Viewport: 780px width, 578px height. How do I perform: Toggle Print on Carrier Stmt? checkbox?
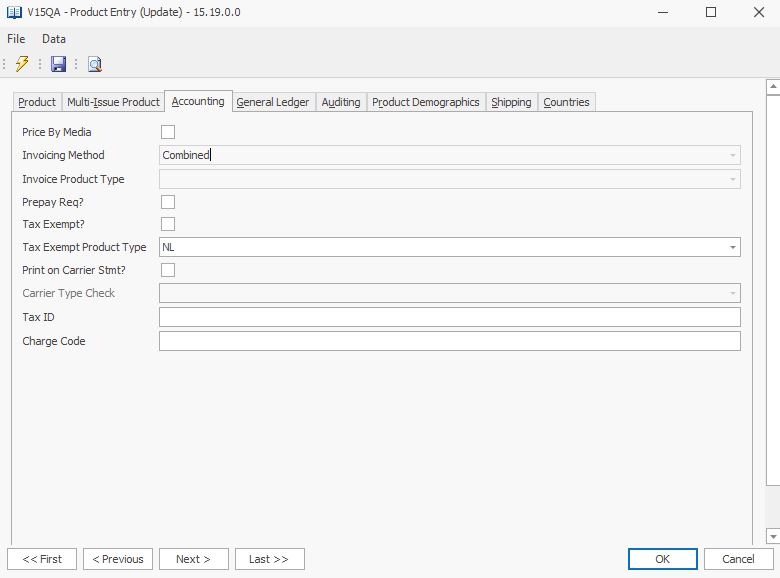pos(168,270)
